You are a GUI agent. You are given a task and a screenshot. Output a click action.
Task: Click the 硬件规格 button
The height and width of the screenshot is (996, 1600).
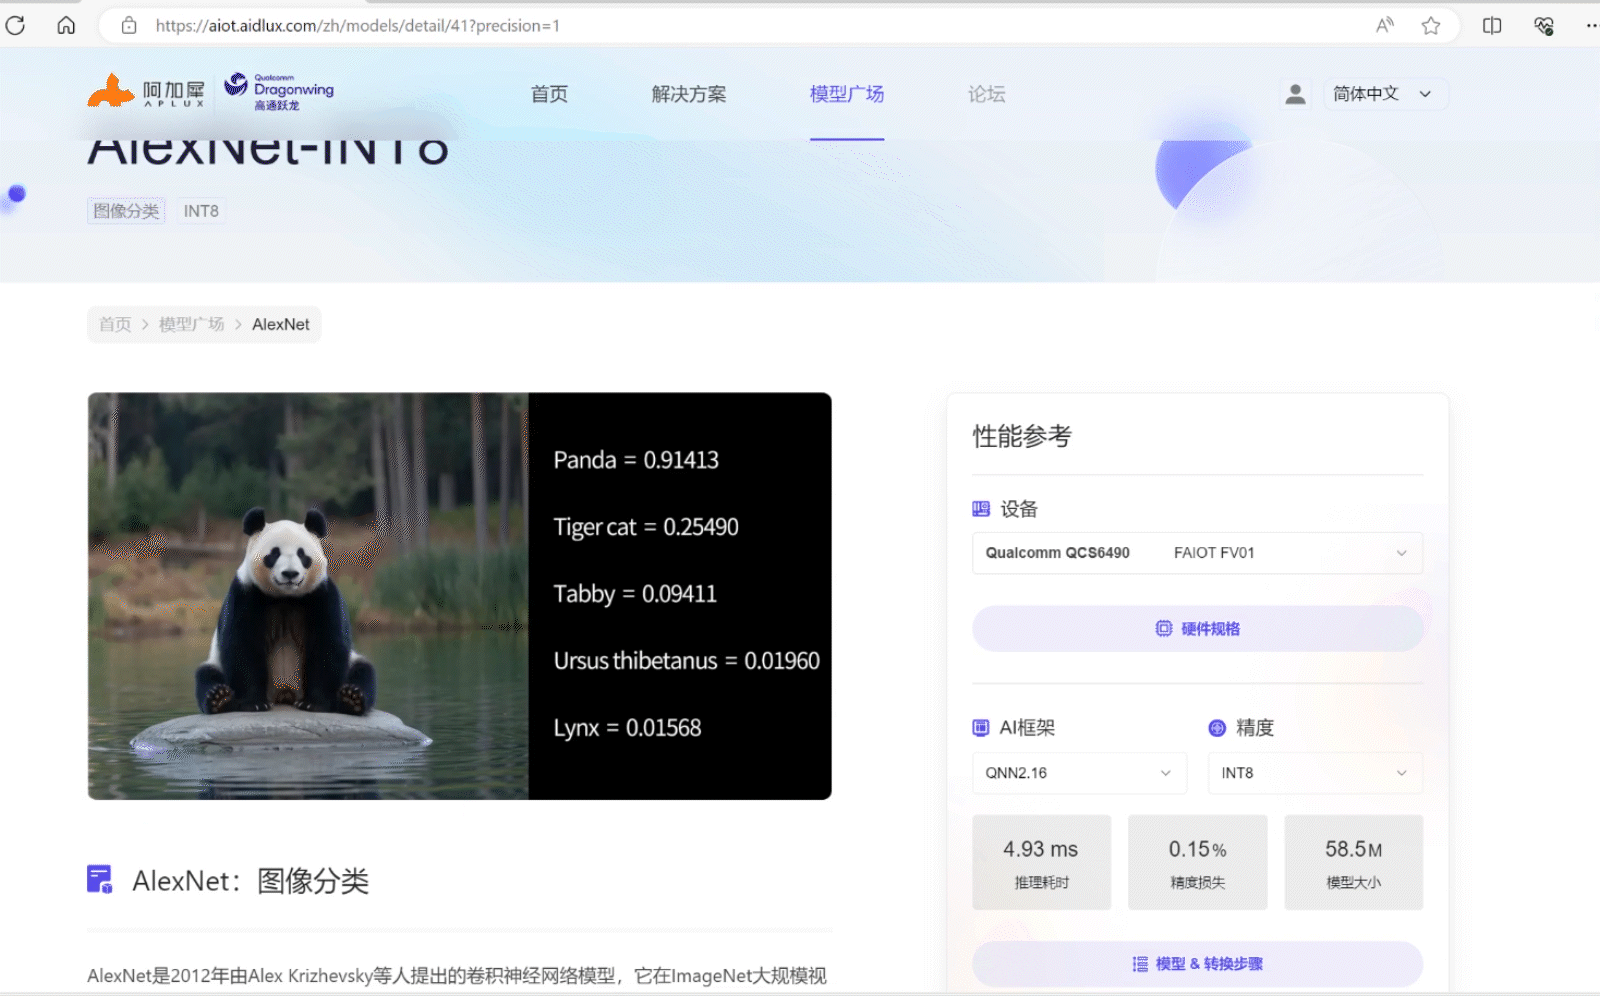tap(1197, 629)
